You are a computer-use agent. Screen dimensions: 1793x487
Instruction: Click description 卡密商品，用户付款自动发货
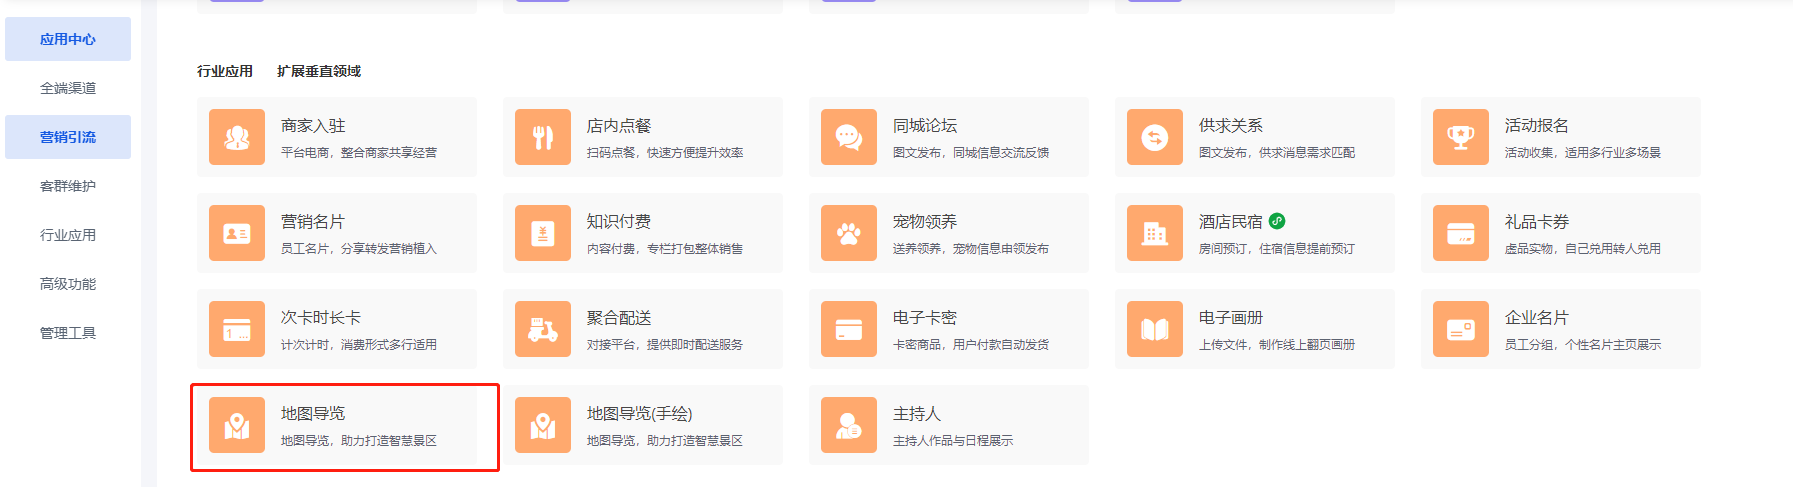(x=971, y=345)
